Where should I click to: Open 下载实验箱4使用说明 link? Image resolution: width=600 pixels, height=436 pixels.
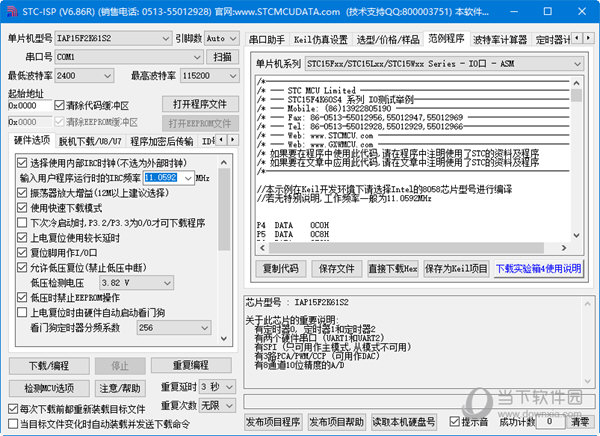click(x=538, y=269)
